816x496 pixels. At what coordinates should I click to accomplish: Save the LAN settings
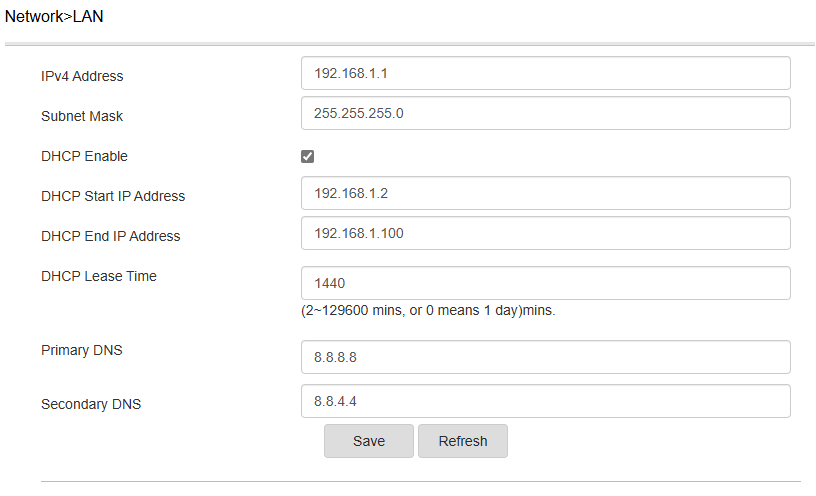pos(369,441)
